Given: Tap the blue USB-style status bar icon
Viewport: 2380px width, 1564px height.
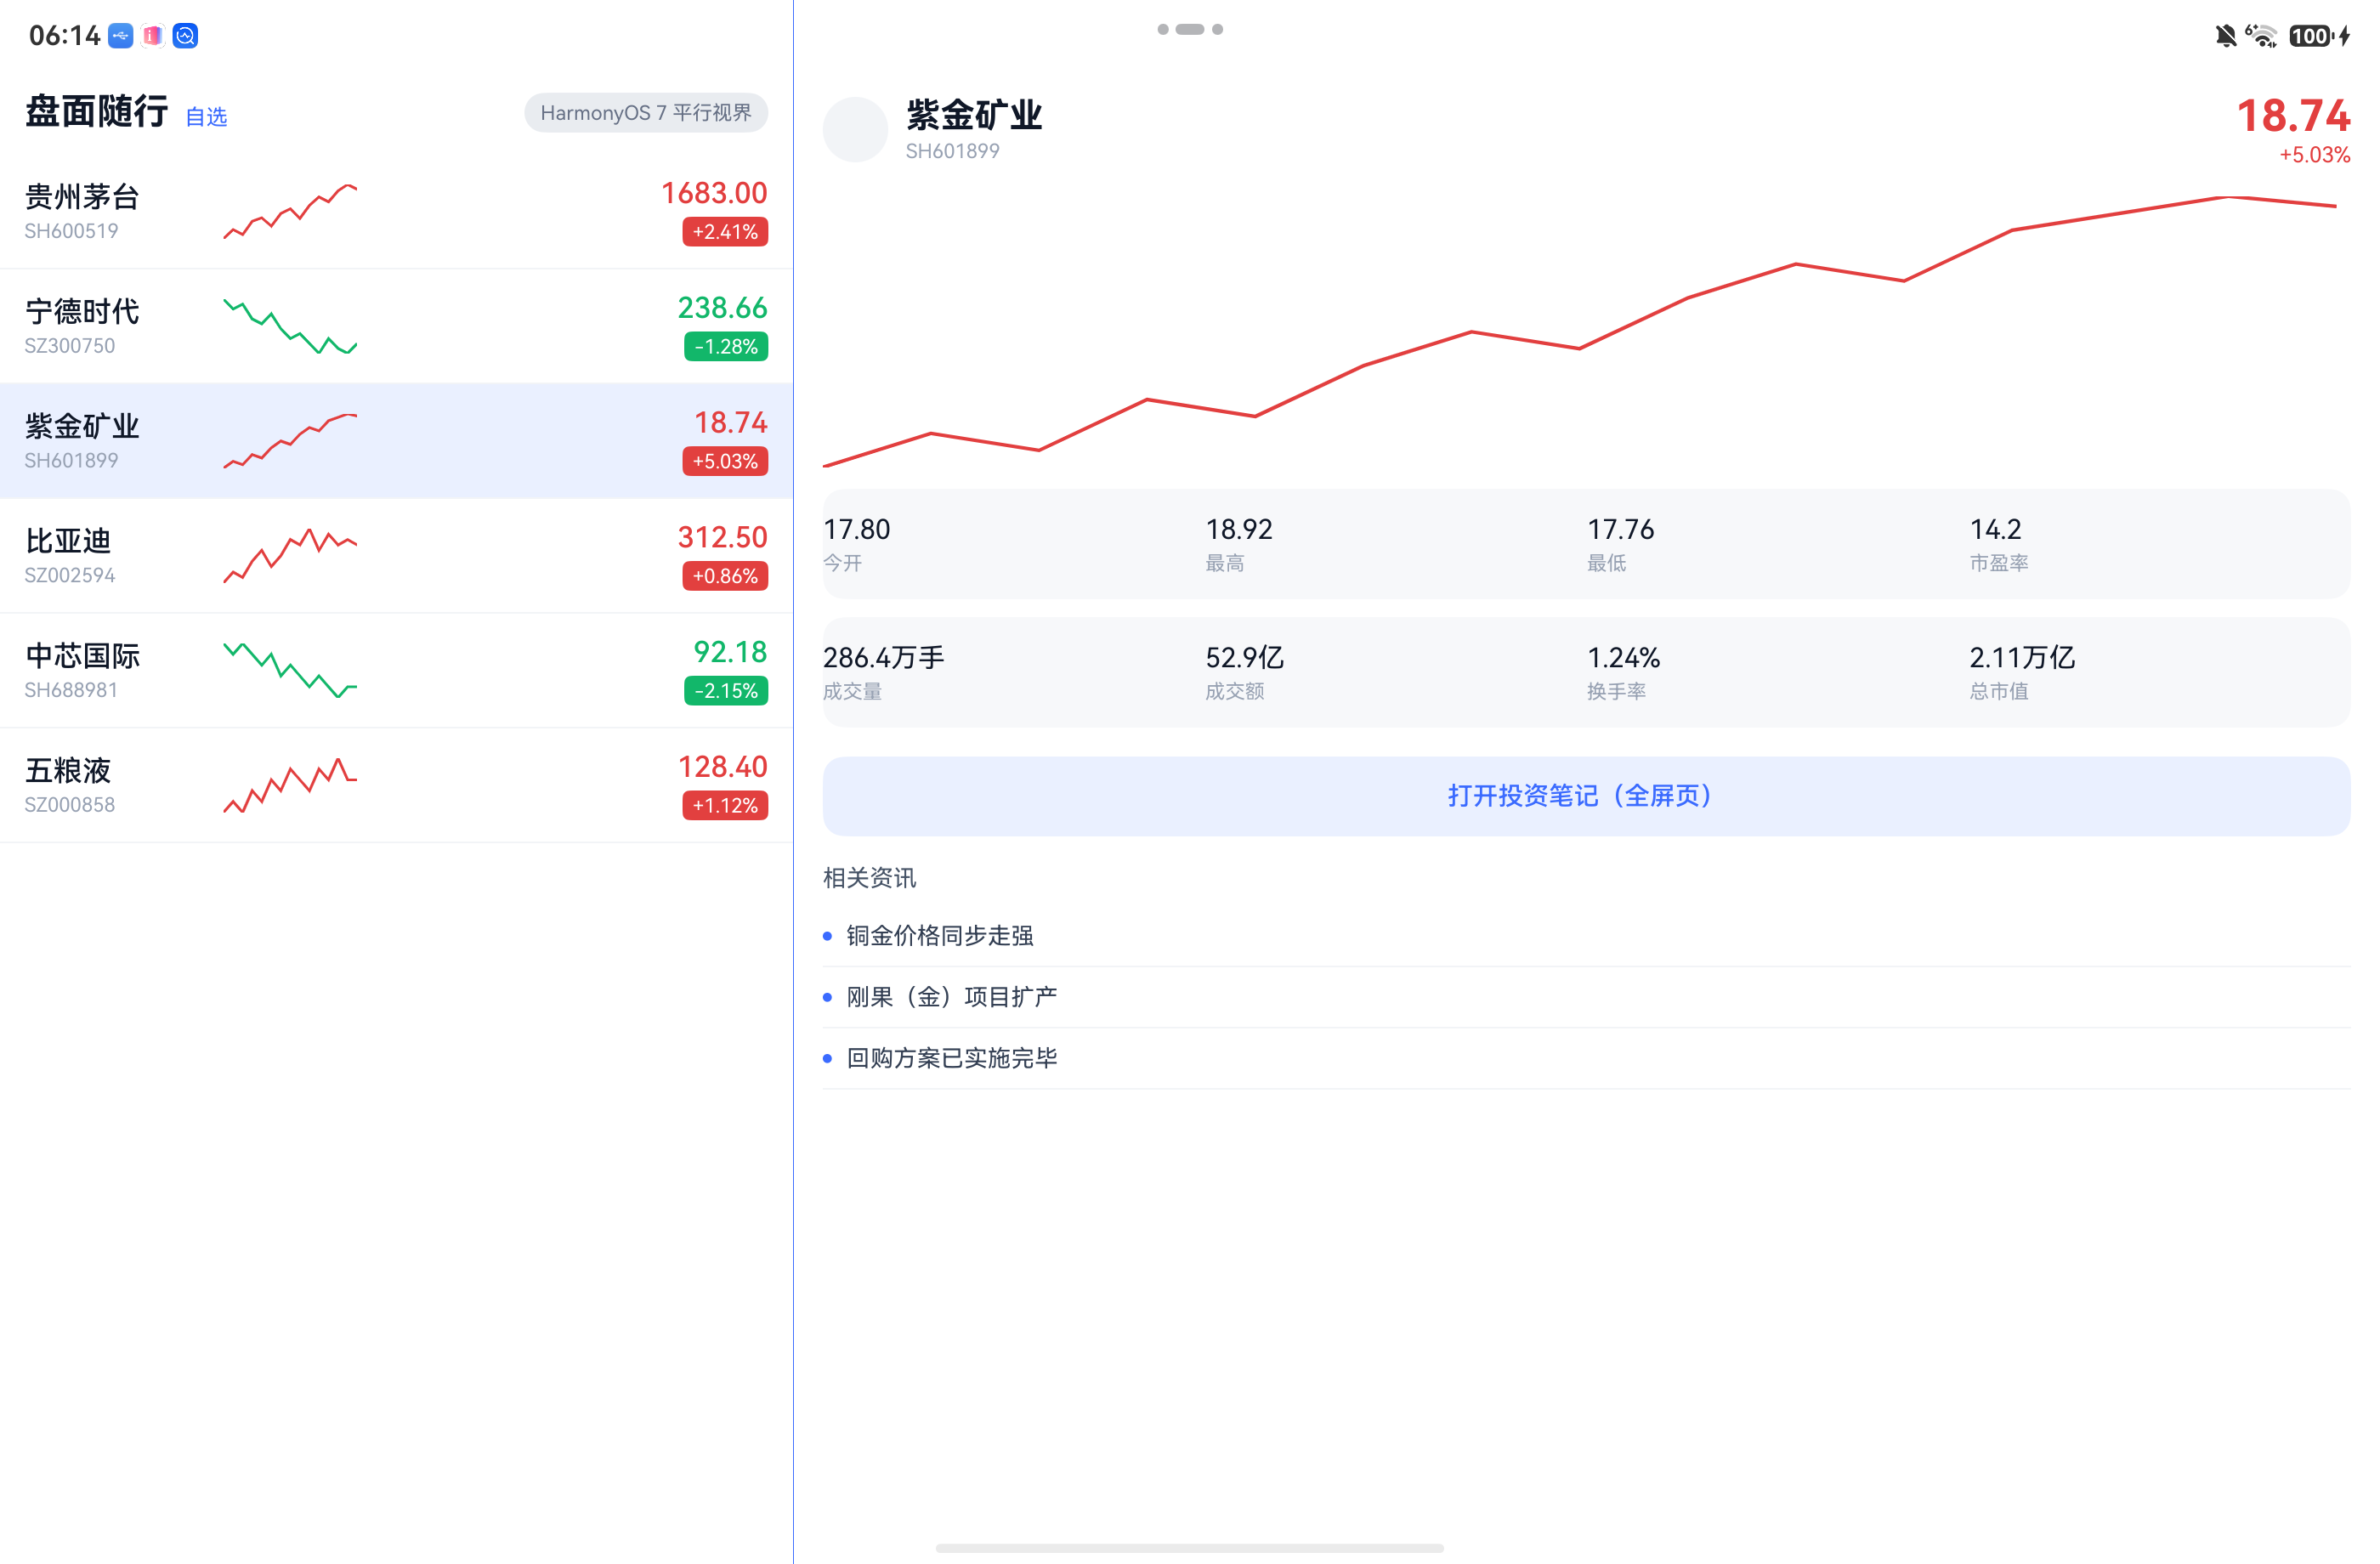Looking at the screenshot, I should click(121, 36).
